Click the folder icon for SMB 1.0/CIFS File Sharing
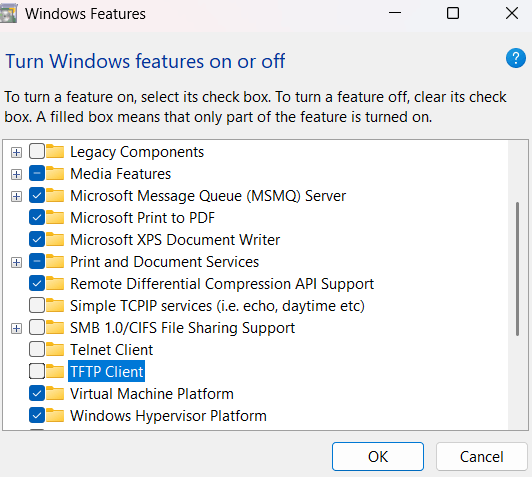 point(55,327)
